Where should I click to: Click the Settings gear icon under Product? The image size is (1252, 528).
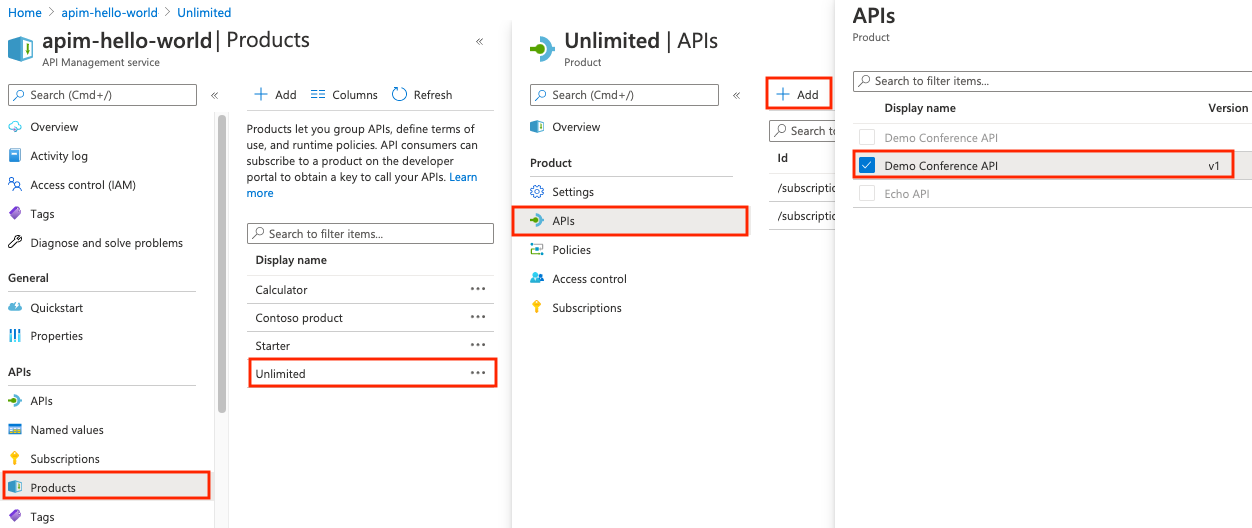[x=537, y=192]
